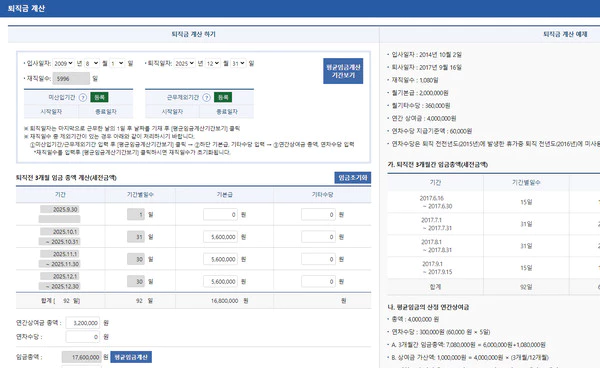Click the 기타수당 field for 2025.11.1 period
This screenshot has width=600, height=368.
(318, 259)
